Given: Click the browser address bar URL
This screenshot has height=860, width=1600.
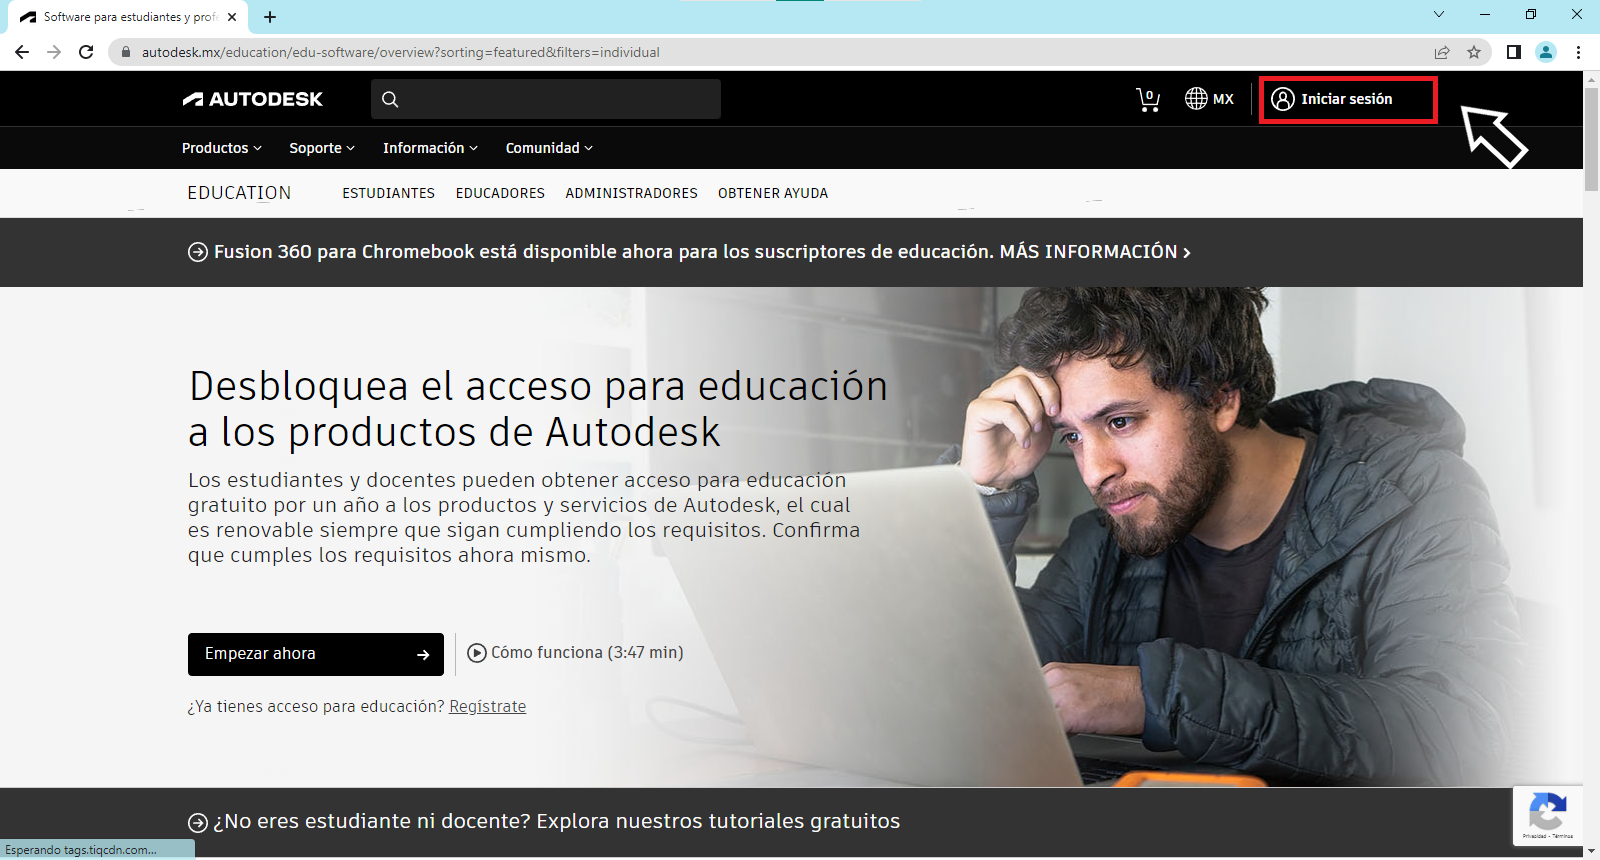Looking at the screenshot, I should [x=400, y=52].
